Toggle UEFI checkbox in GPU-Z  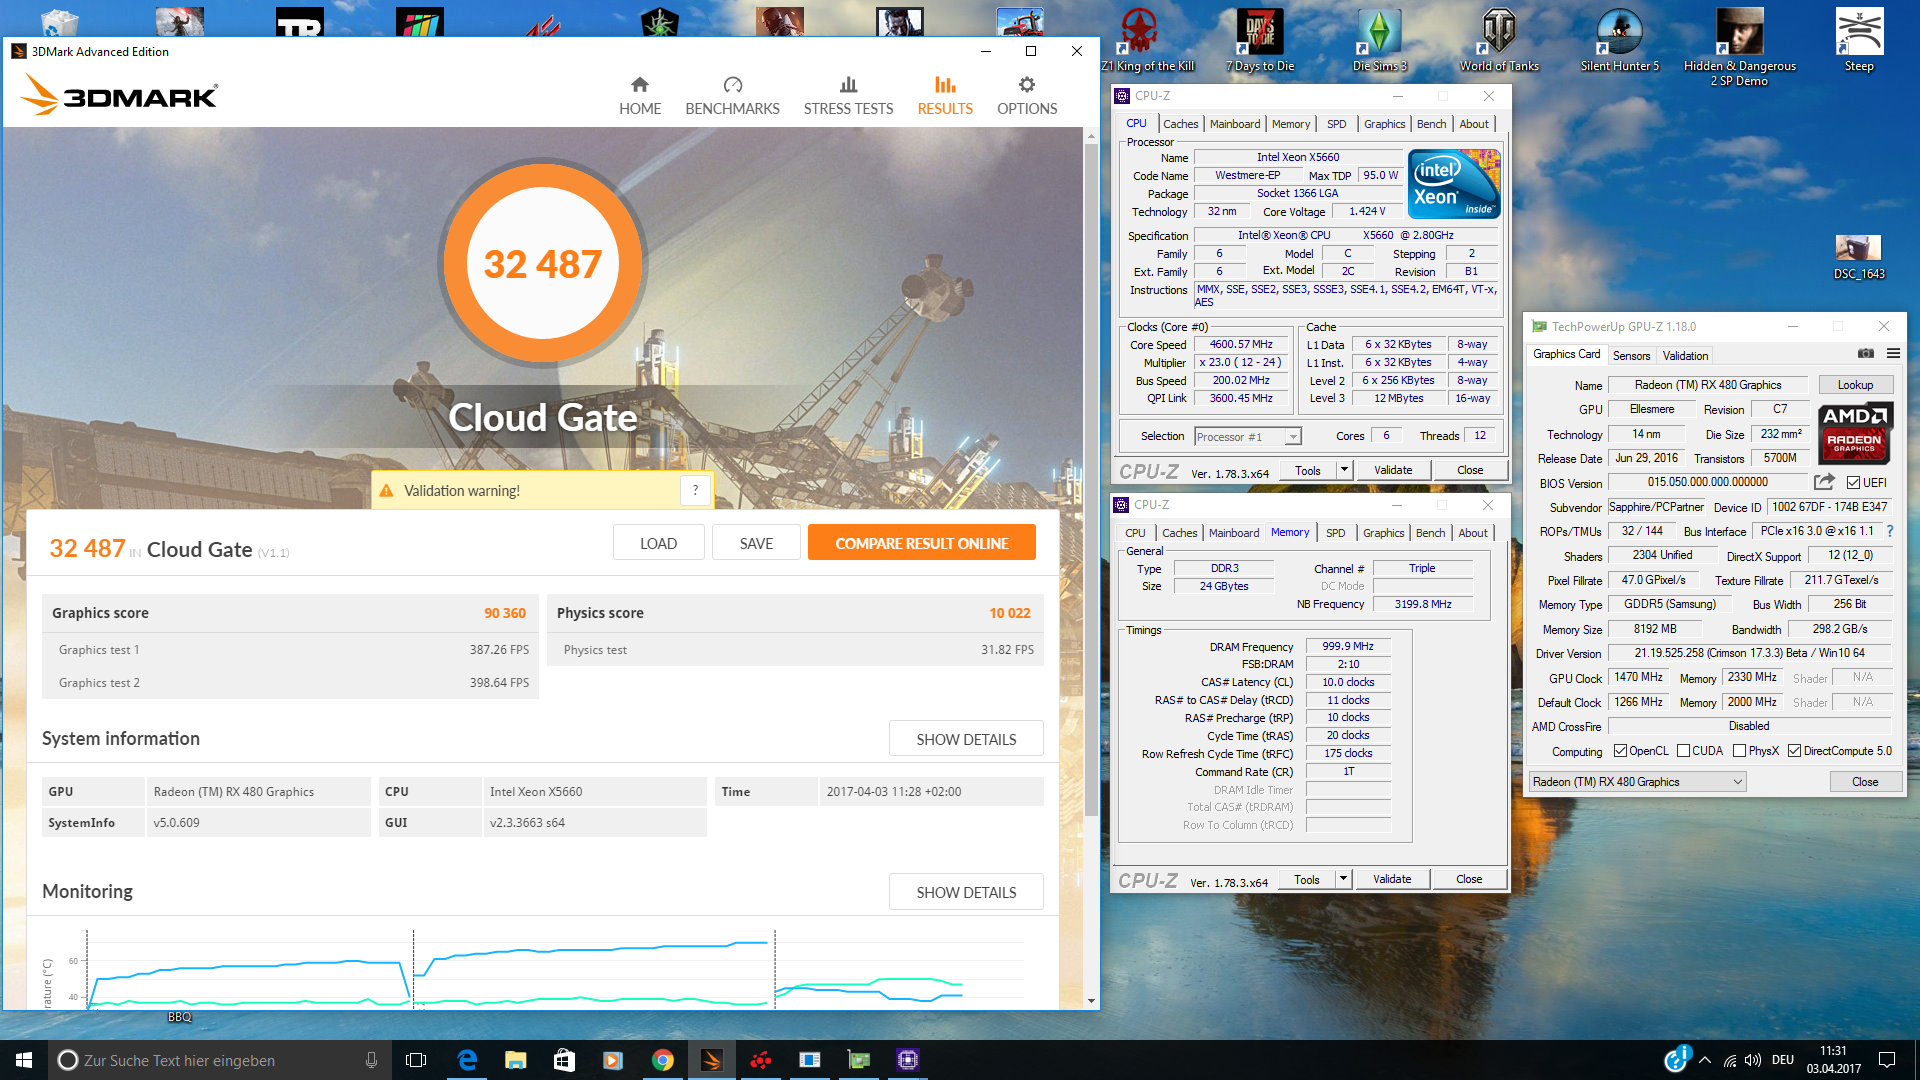pyautogui.click(x=1853, y=483)
